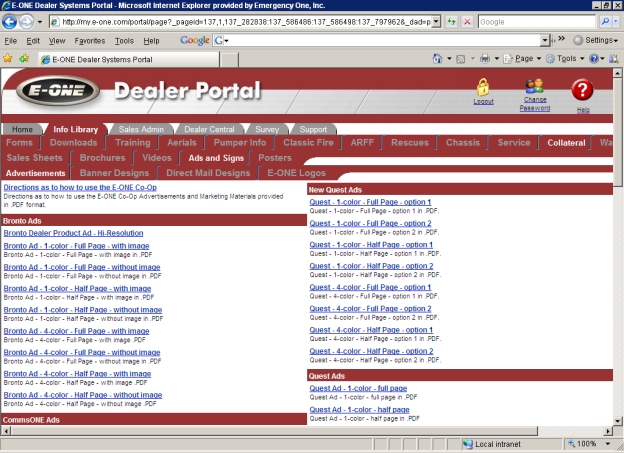Expand the Google toolbar search box dropdown
Viewport: 624px width, 453px height.
click(545, 40)
